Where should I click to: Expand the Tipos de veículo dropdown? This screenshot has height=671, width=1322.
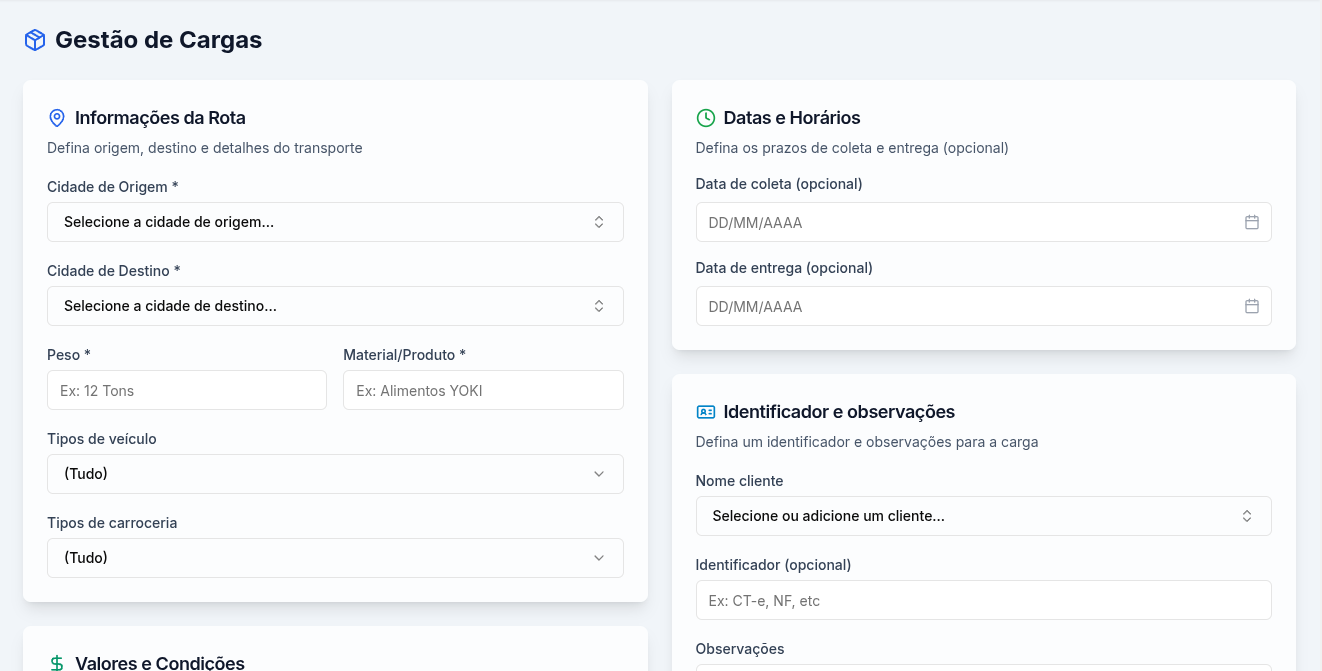click(x=335, y=474)
